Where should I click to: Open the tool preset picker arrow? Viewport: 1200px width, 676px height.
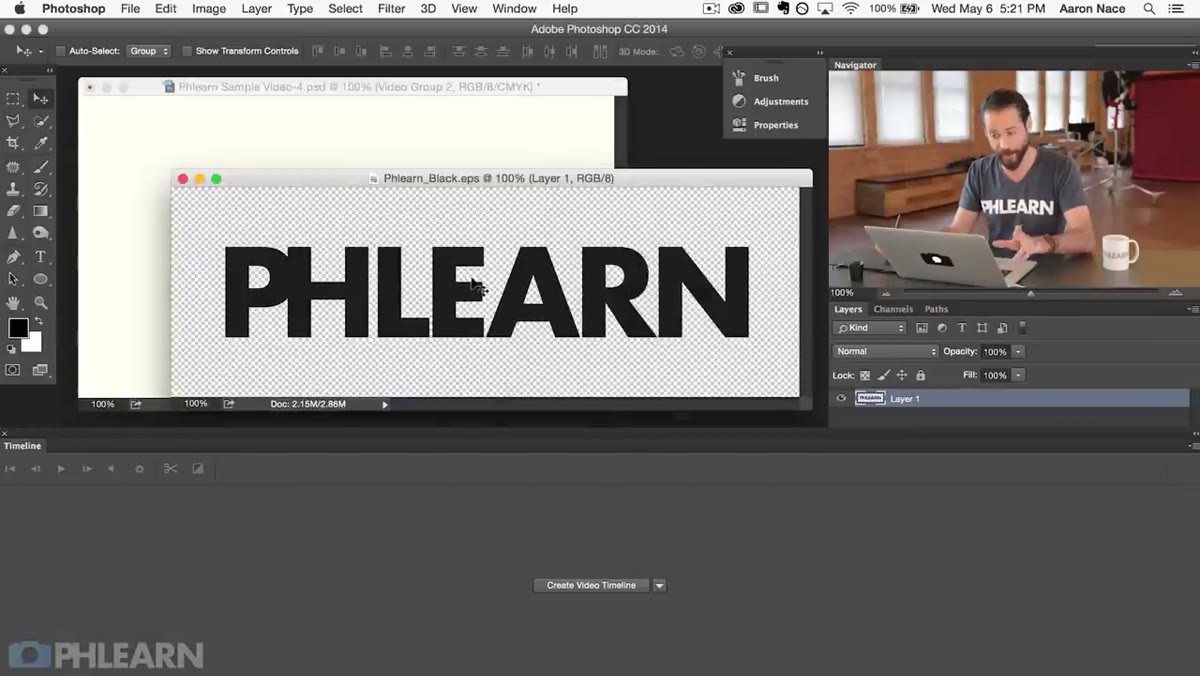(x=41, y=51)
